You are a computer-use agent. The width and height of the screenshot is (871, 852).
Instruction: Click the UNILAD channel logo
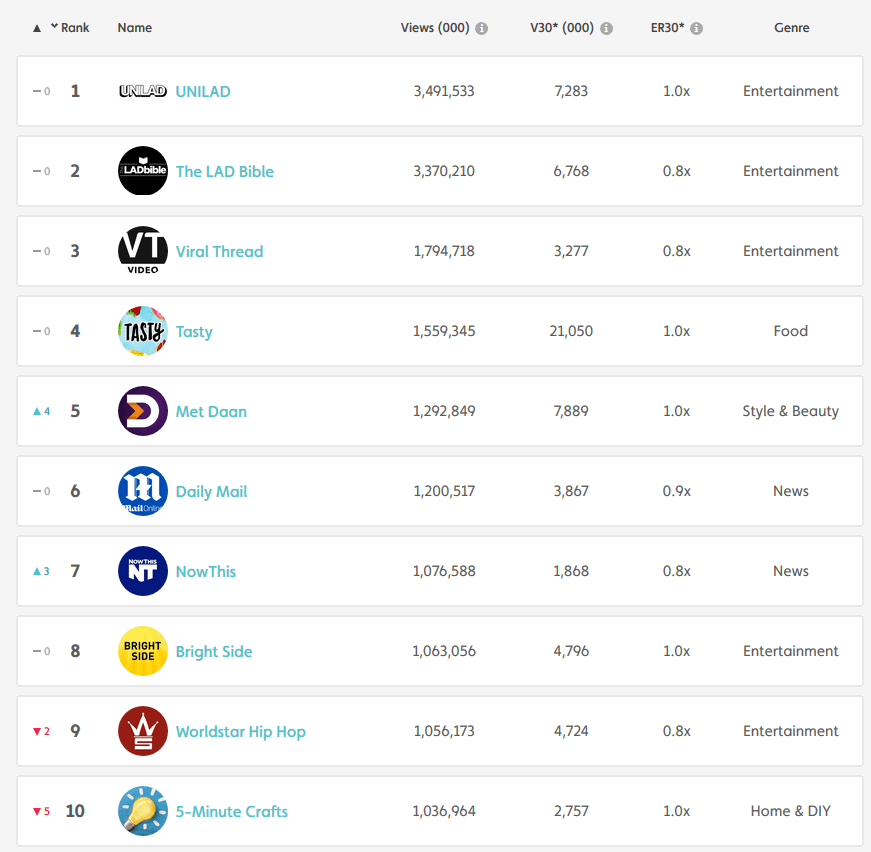(142, 91)
